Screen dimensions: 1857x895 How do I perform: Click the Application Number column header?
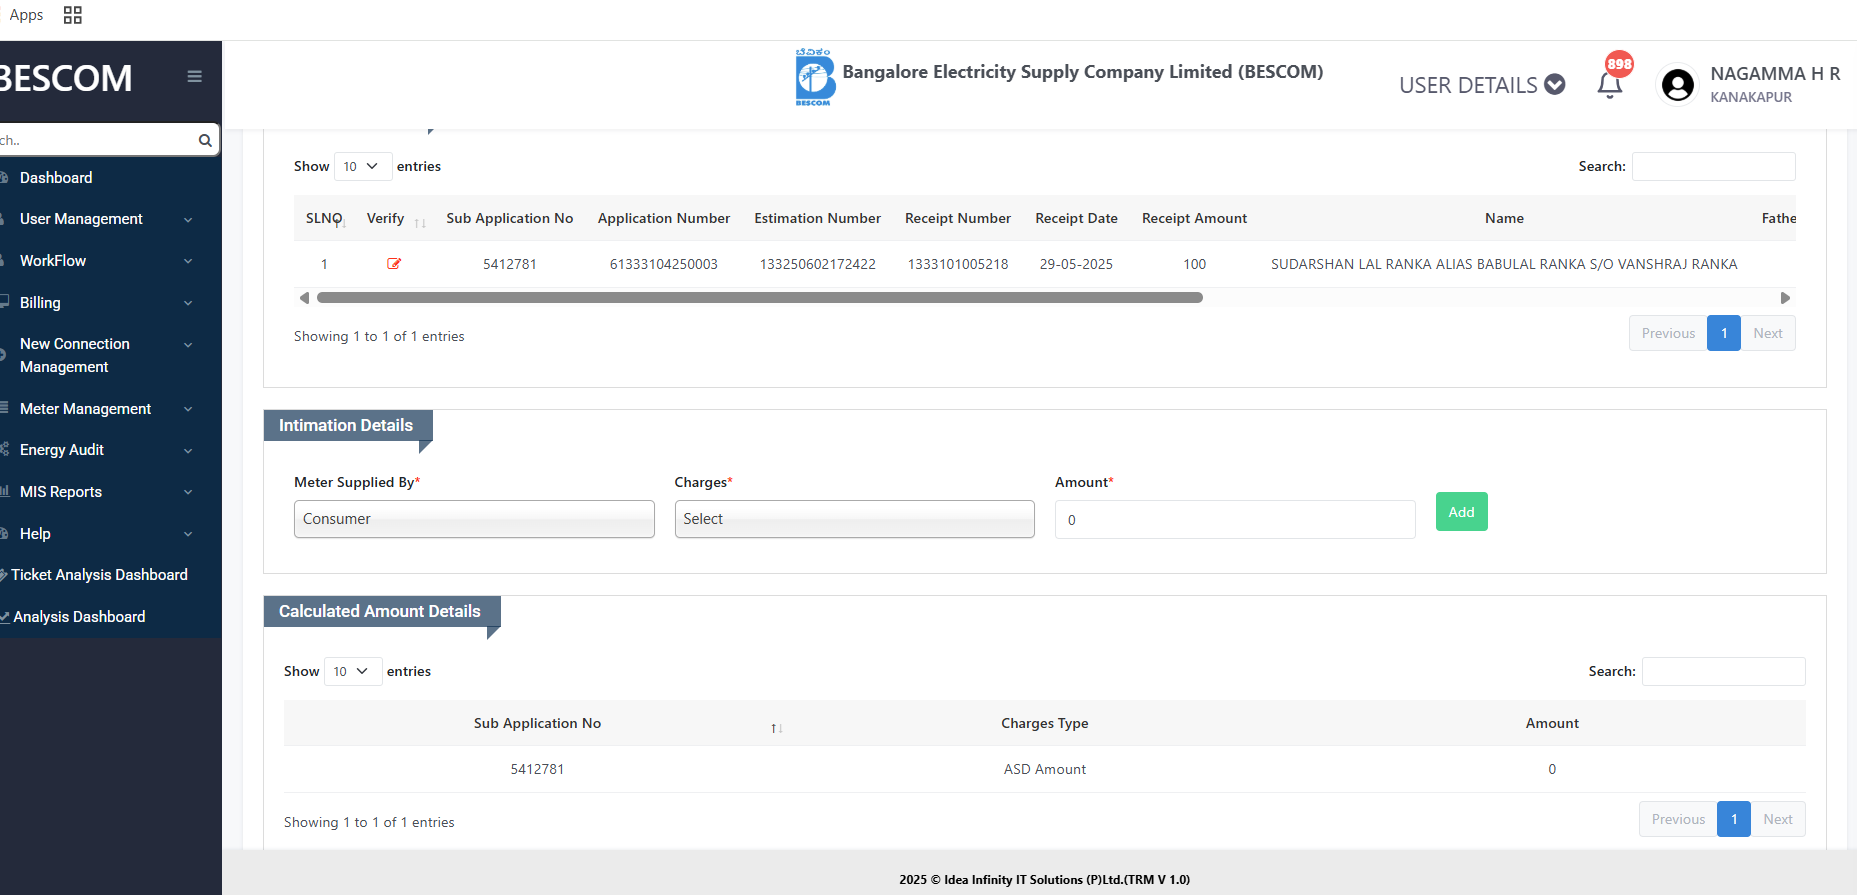click(664, 218)
